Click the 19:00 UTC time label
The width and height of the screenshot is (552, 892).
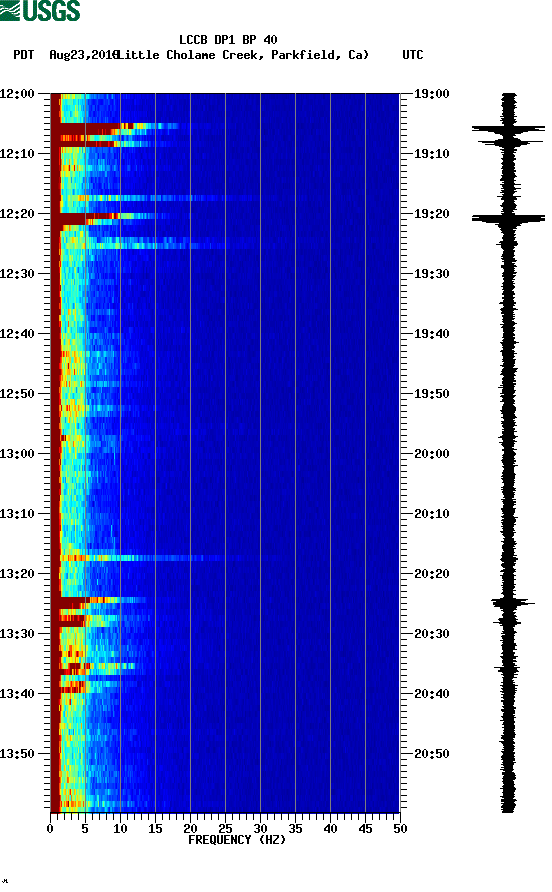pyautogui.click(x=431, y=94)
